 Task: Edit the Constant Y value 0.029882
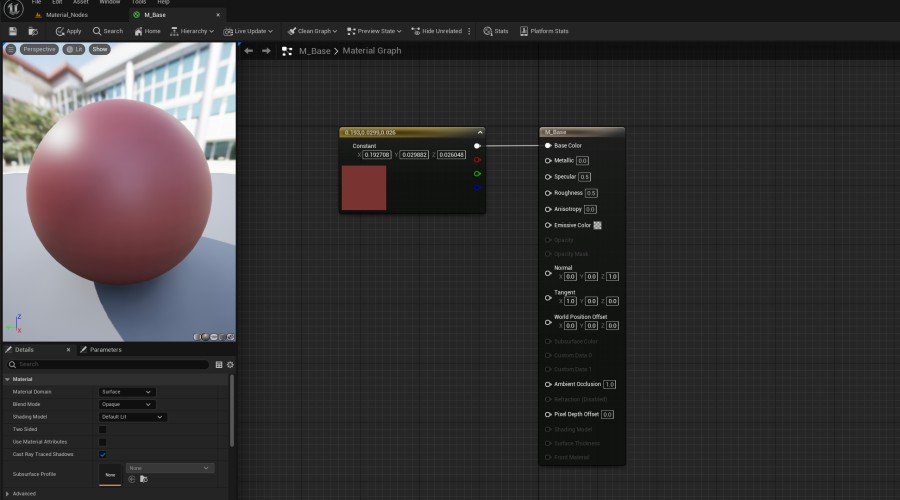coord(414,155)
